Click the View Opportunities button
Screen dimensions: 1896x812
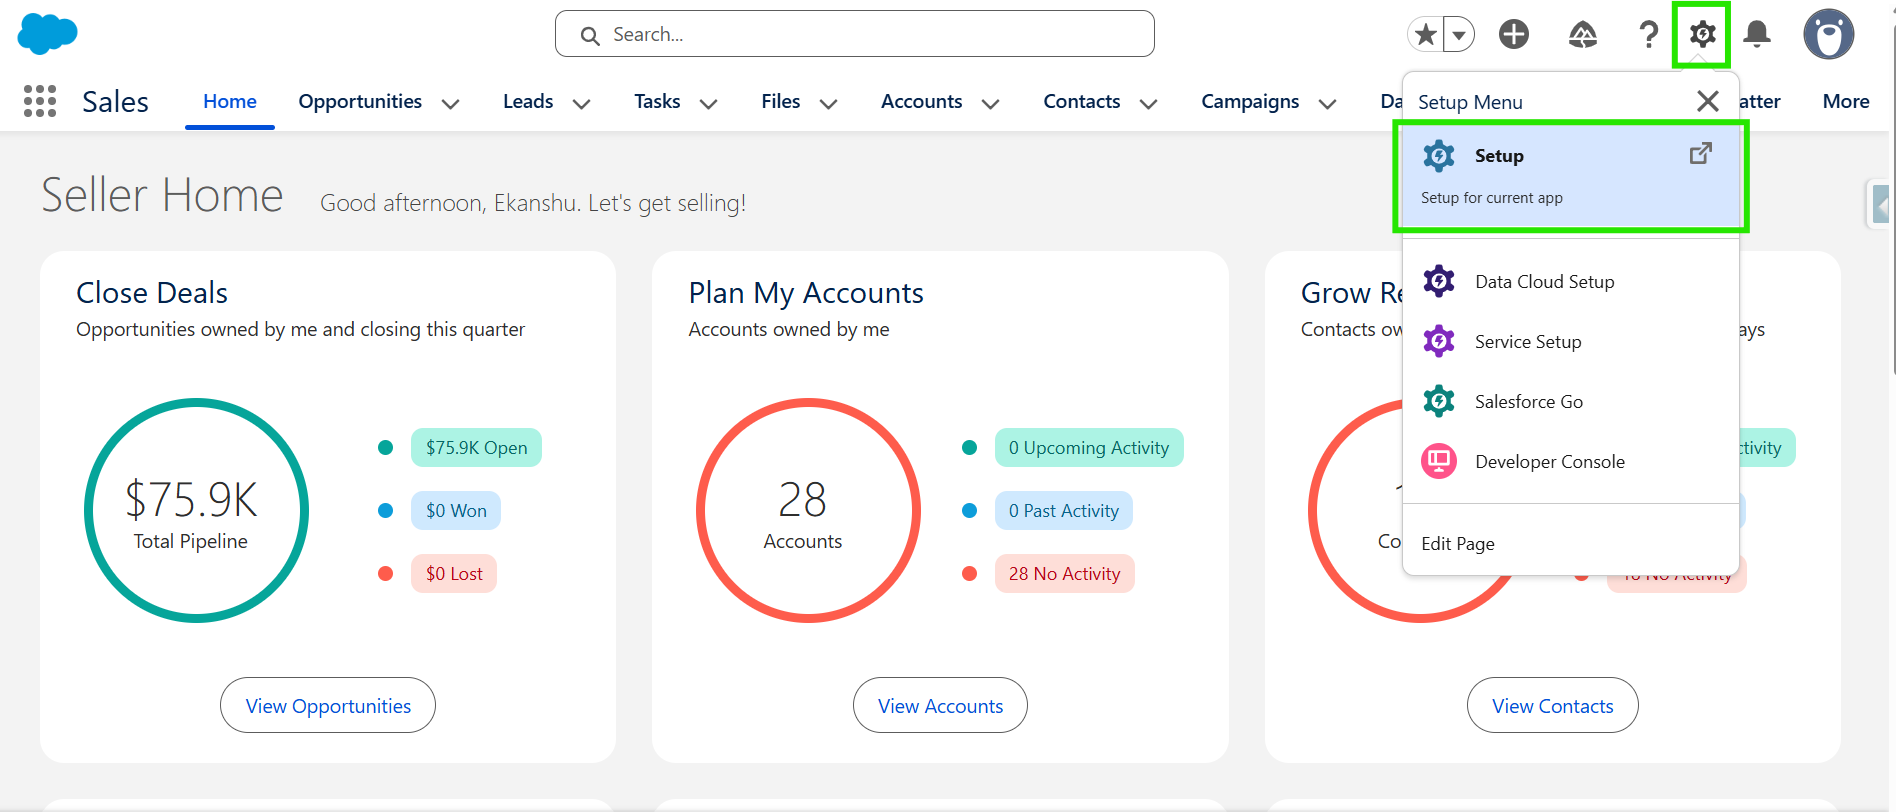tap(328, 706)
